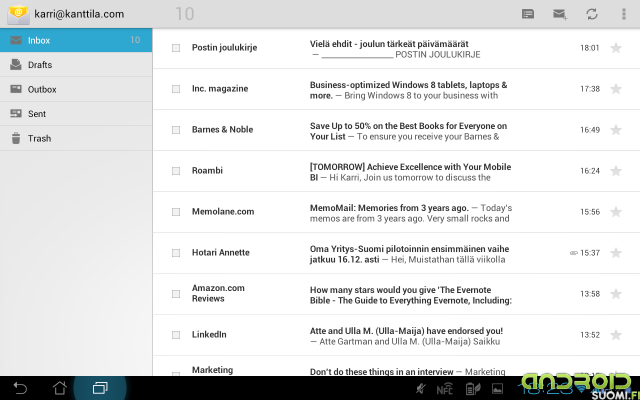This screenshot has height=400, width=640.
Task: Tick the Roambi email checkbox
Action: [176, 171]
